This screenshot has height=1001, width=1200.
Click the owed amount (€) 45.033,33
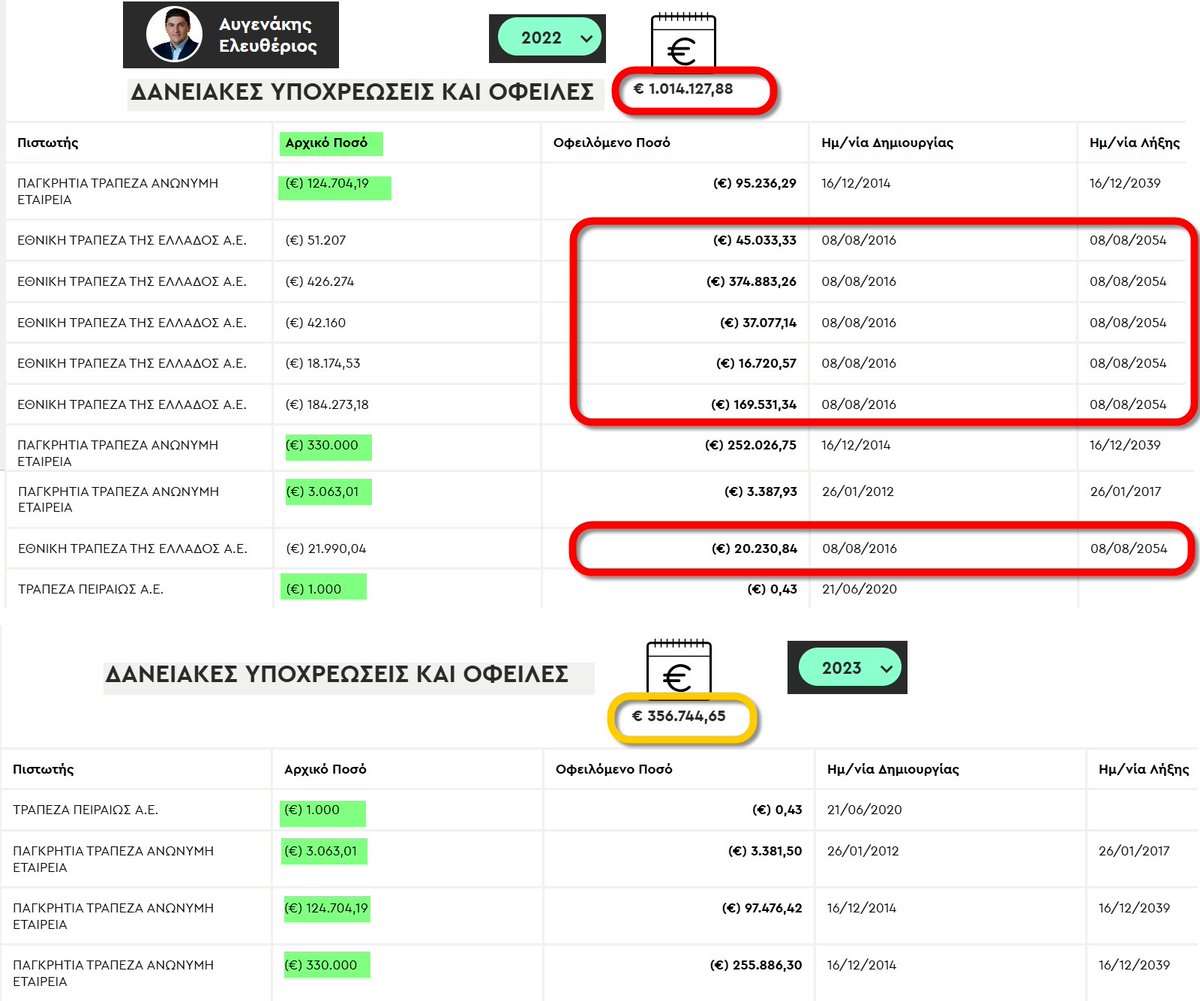754,240
